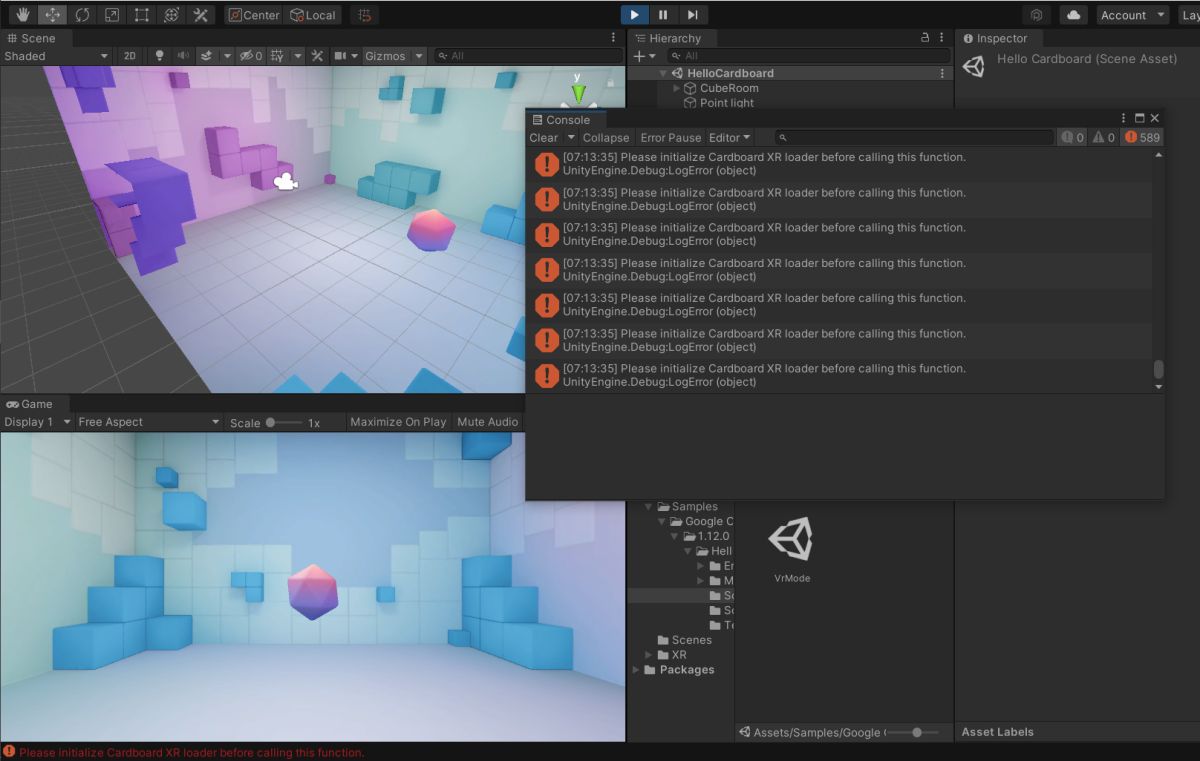1200x761 pixels.
Task: Open Console three-dot options menu
Action: 1124,119
